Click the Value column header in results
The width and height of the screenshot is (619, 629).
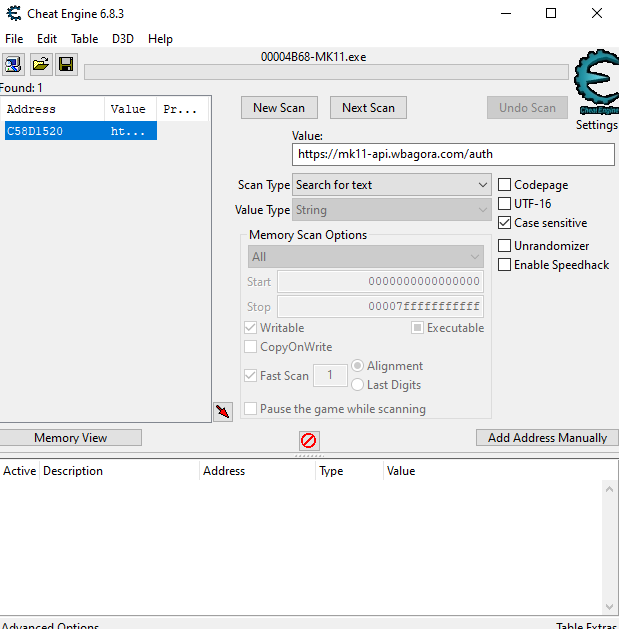click(130, 109)
